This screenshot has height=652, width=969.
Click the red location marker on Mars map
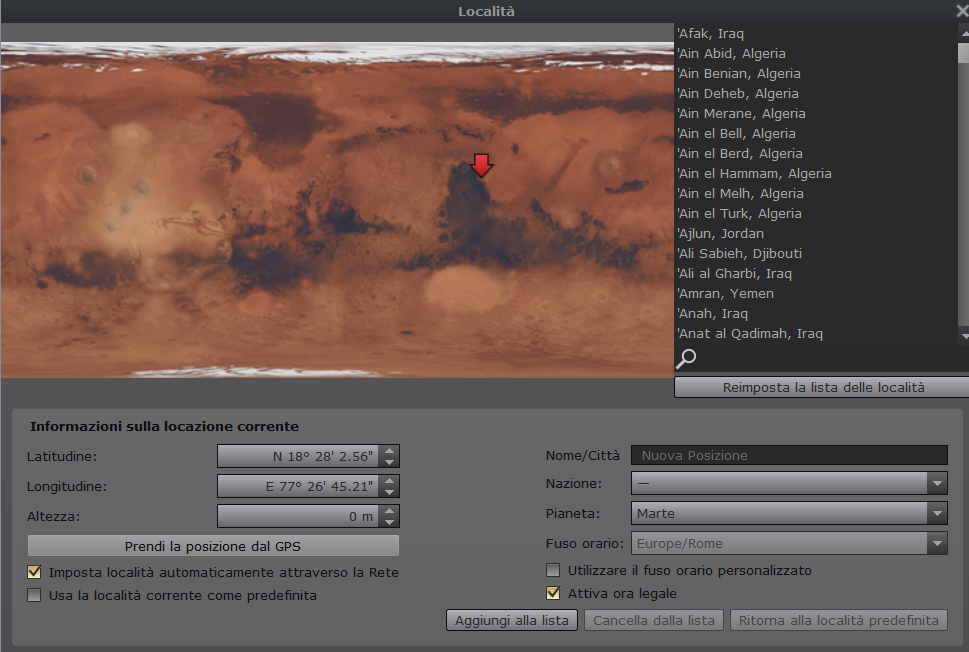tap(481, 166)
